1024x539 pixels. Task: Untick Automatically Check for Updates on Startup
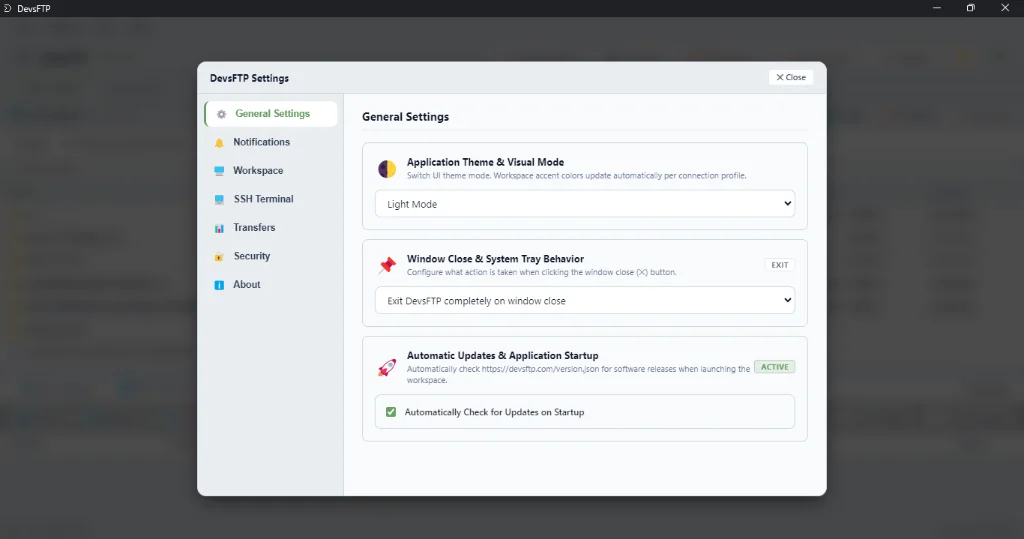tap(391, 412)
